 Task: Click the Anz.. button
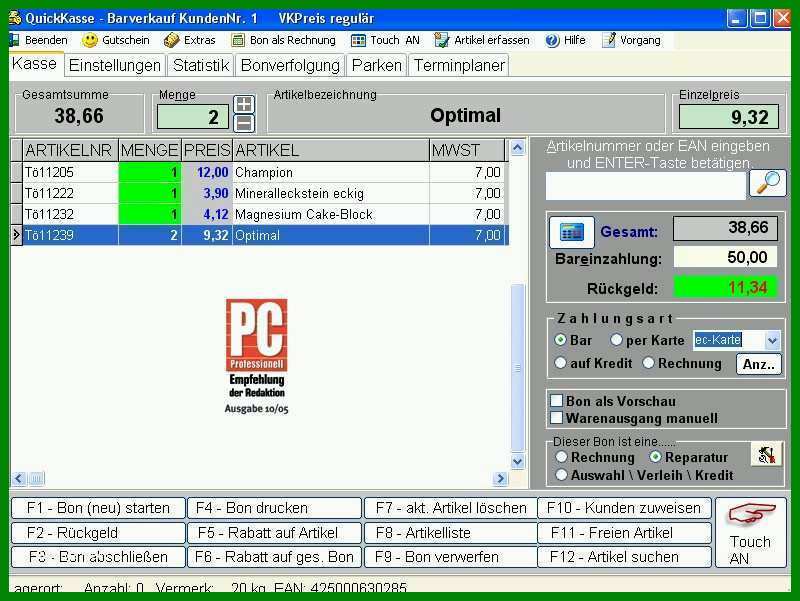pos(759,364)
